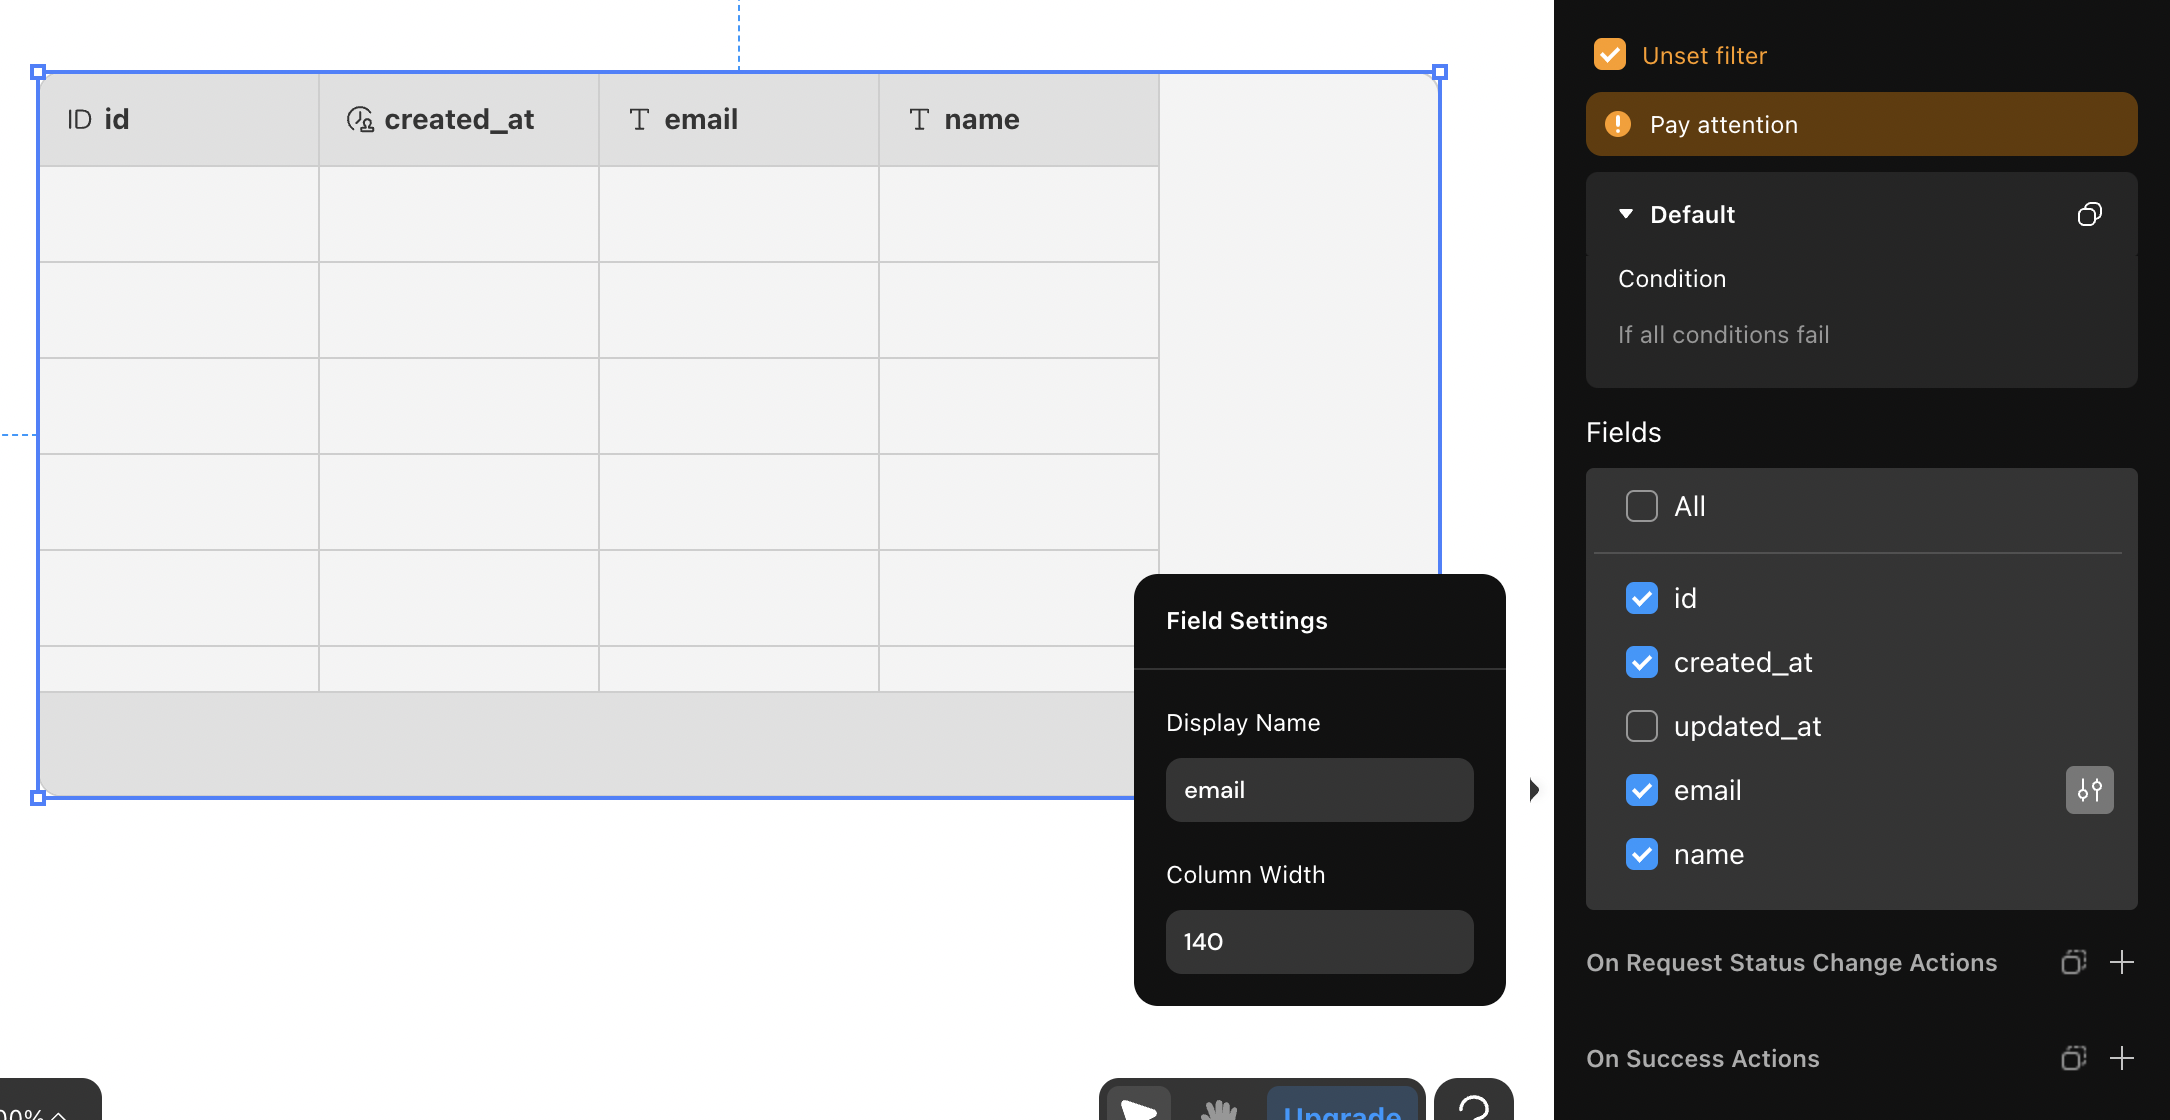This screenshot has width=2170, height=1120.
Task: Copy On Request Status Change Actions
Action: coord(2073,962)
